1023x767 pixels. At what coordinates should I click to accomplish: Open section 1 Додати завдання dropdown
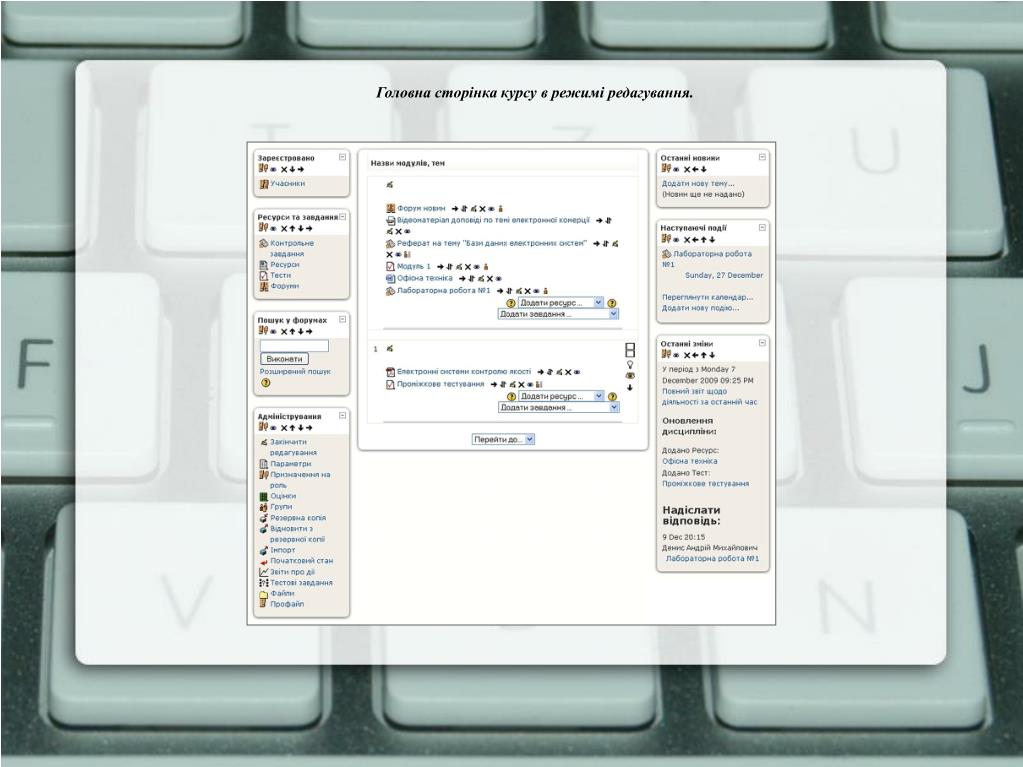coord(559,408)
